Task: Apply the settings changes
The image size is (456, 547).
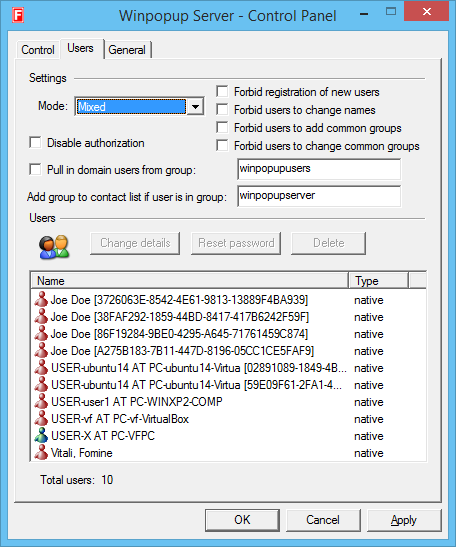Action: (404, 520)
